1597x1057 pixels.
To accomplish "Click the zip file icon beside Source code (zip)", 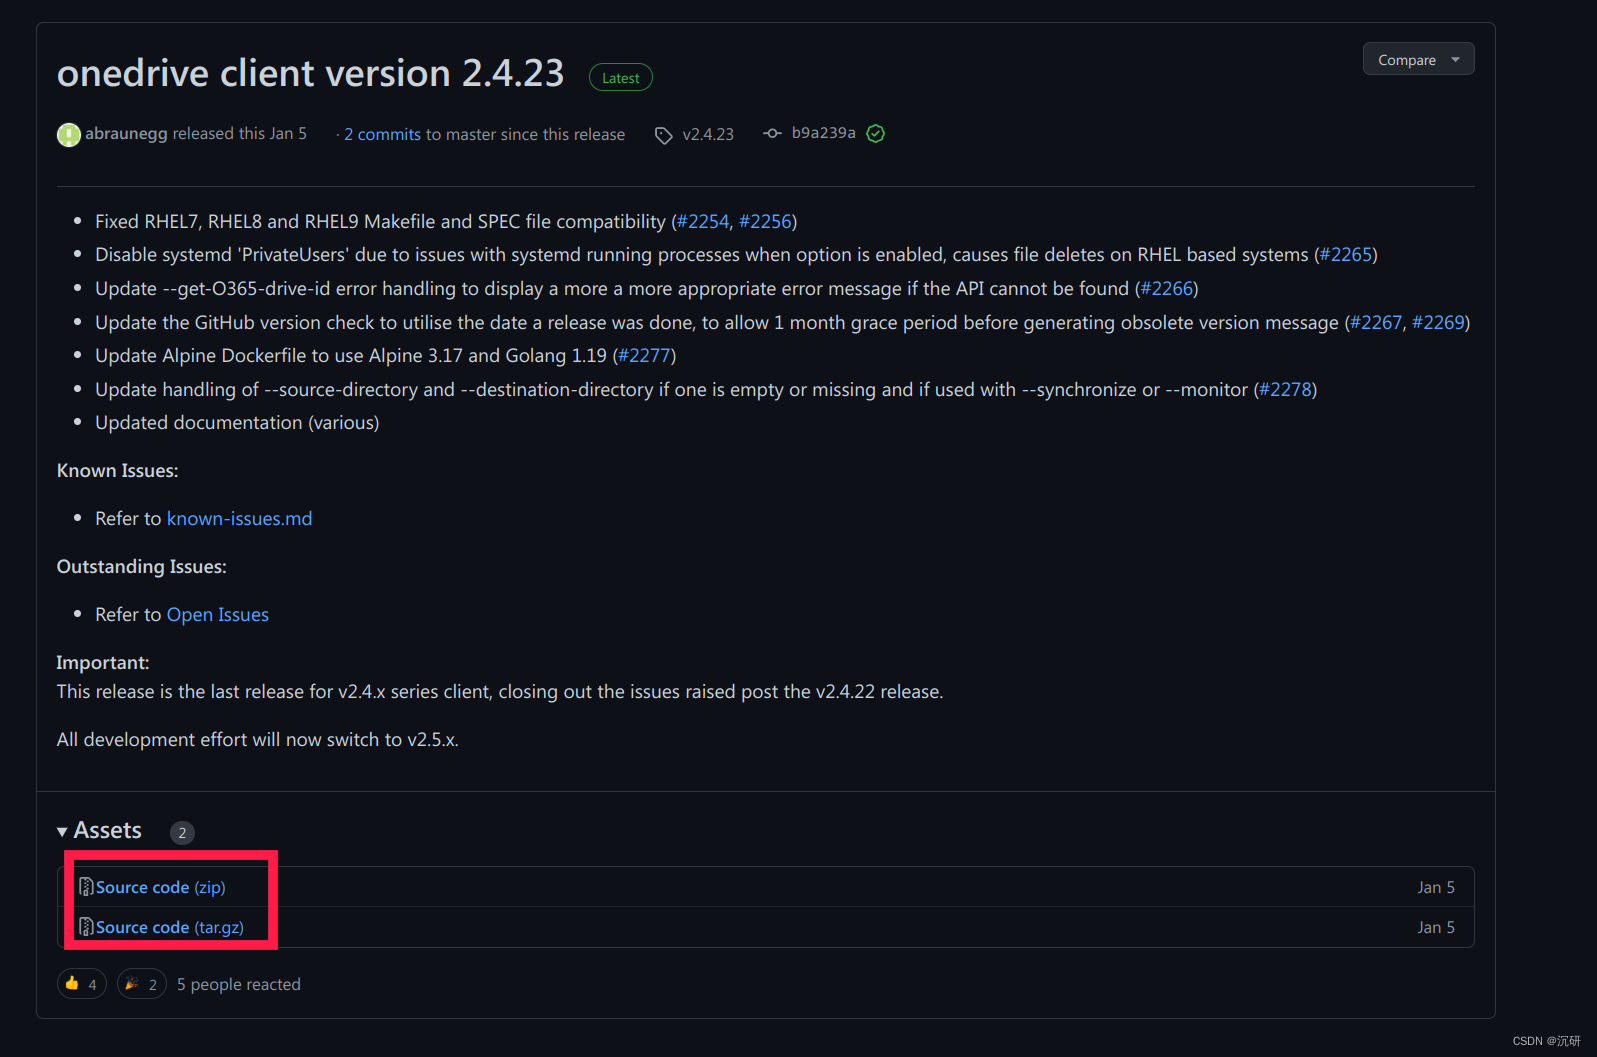I will [x=86, y=887].
